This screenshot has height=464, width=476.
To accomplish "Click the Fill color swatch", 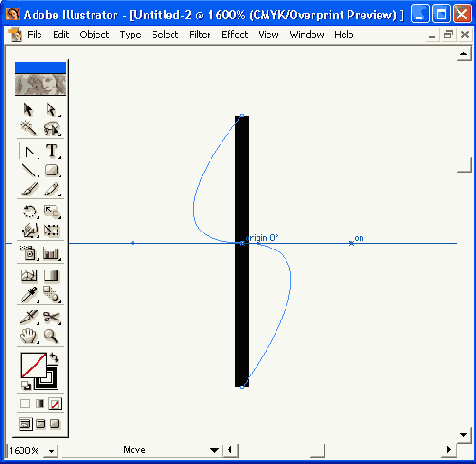I will pyautogui.click(x=33, y=365).
